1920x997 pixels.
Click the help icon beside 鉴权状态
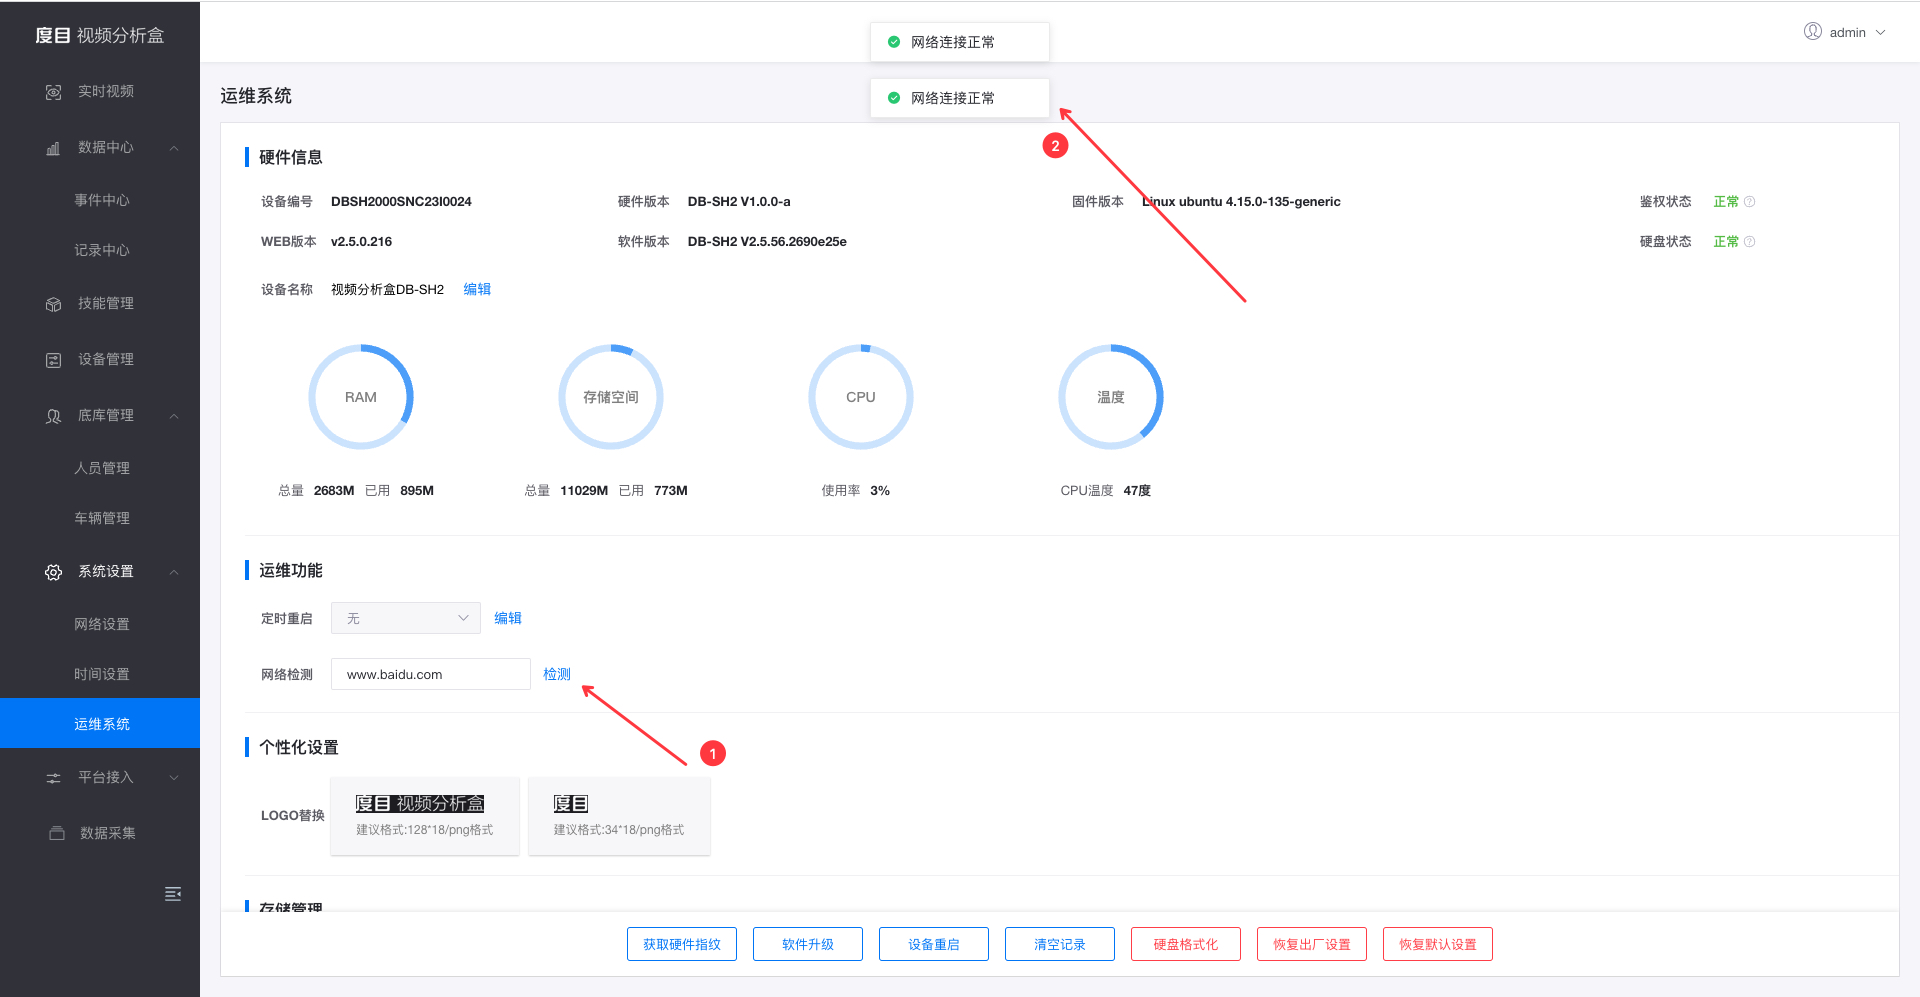[x=1749, y=202]
